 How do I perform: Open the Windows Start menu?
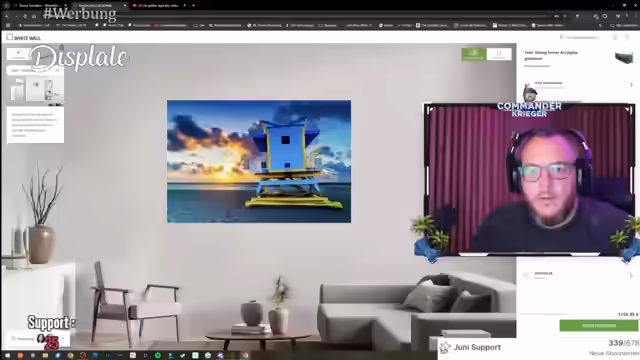click(x=7, y=356)
